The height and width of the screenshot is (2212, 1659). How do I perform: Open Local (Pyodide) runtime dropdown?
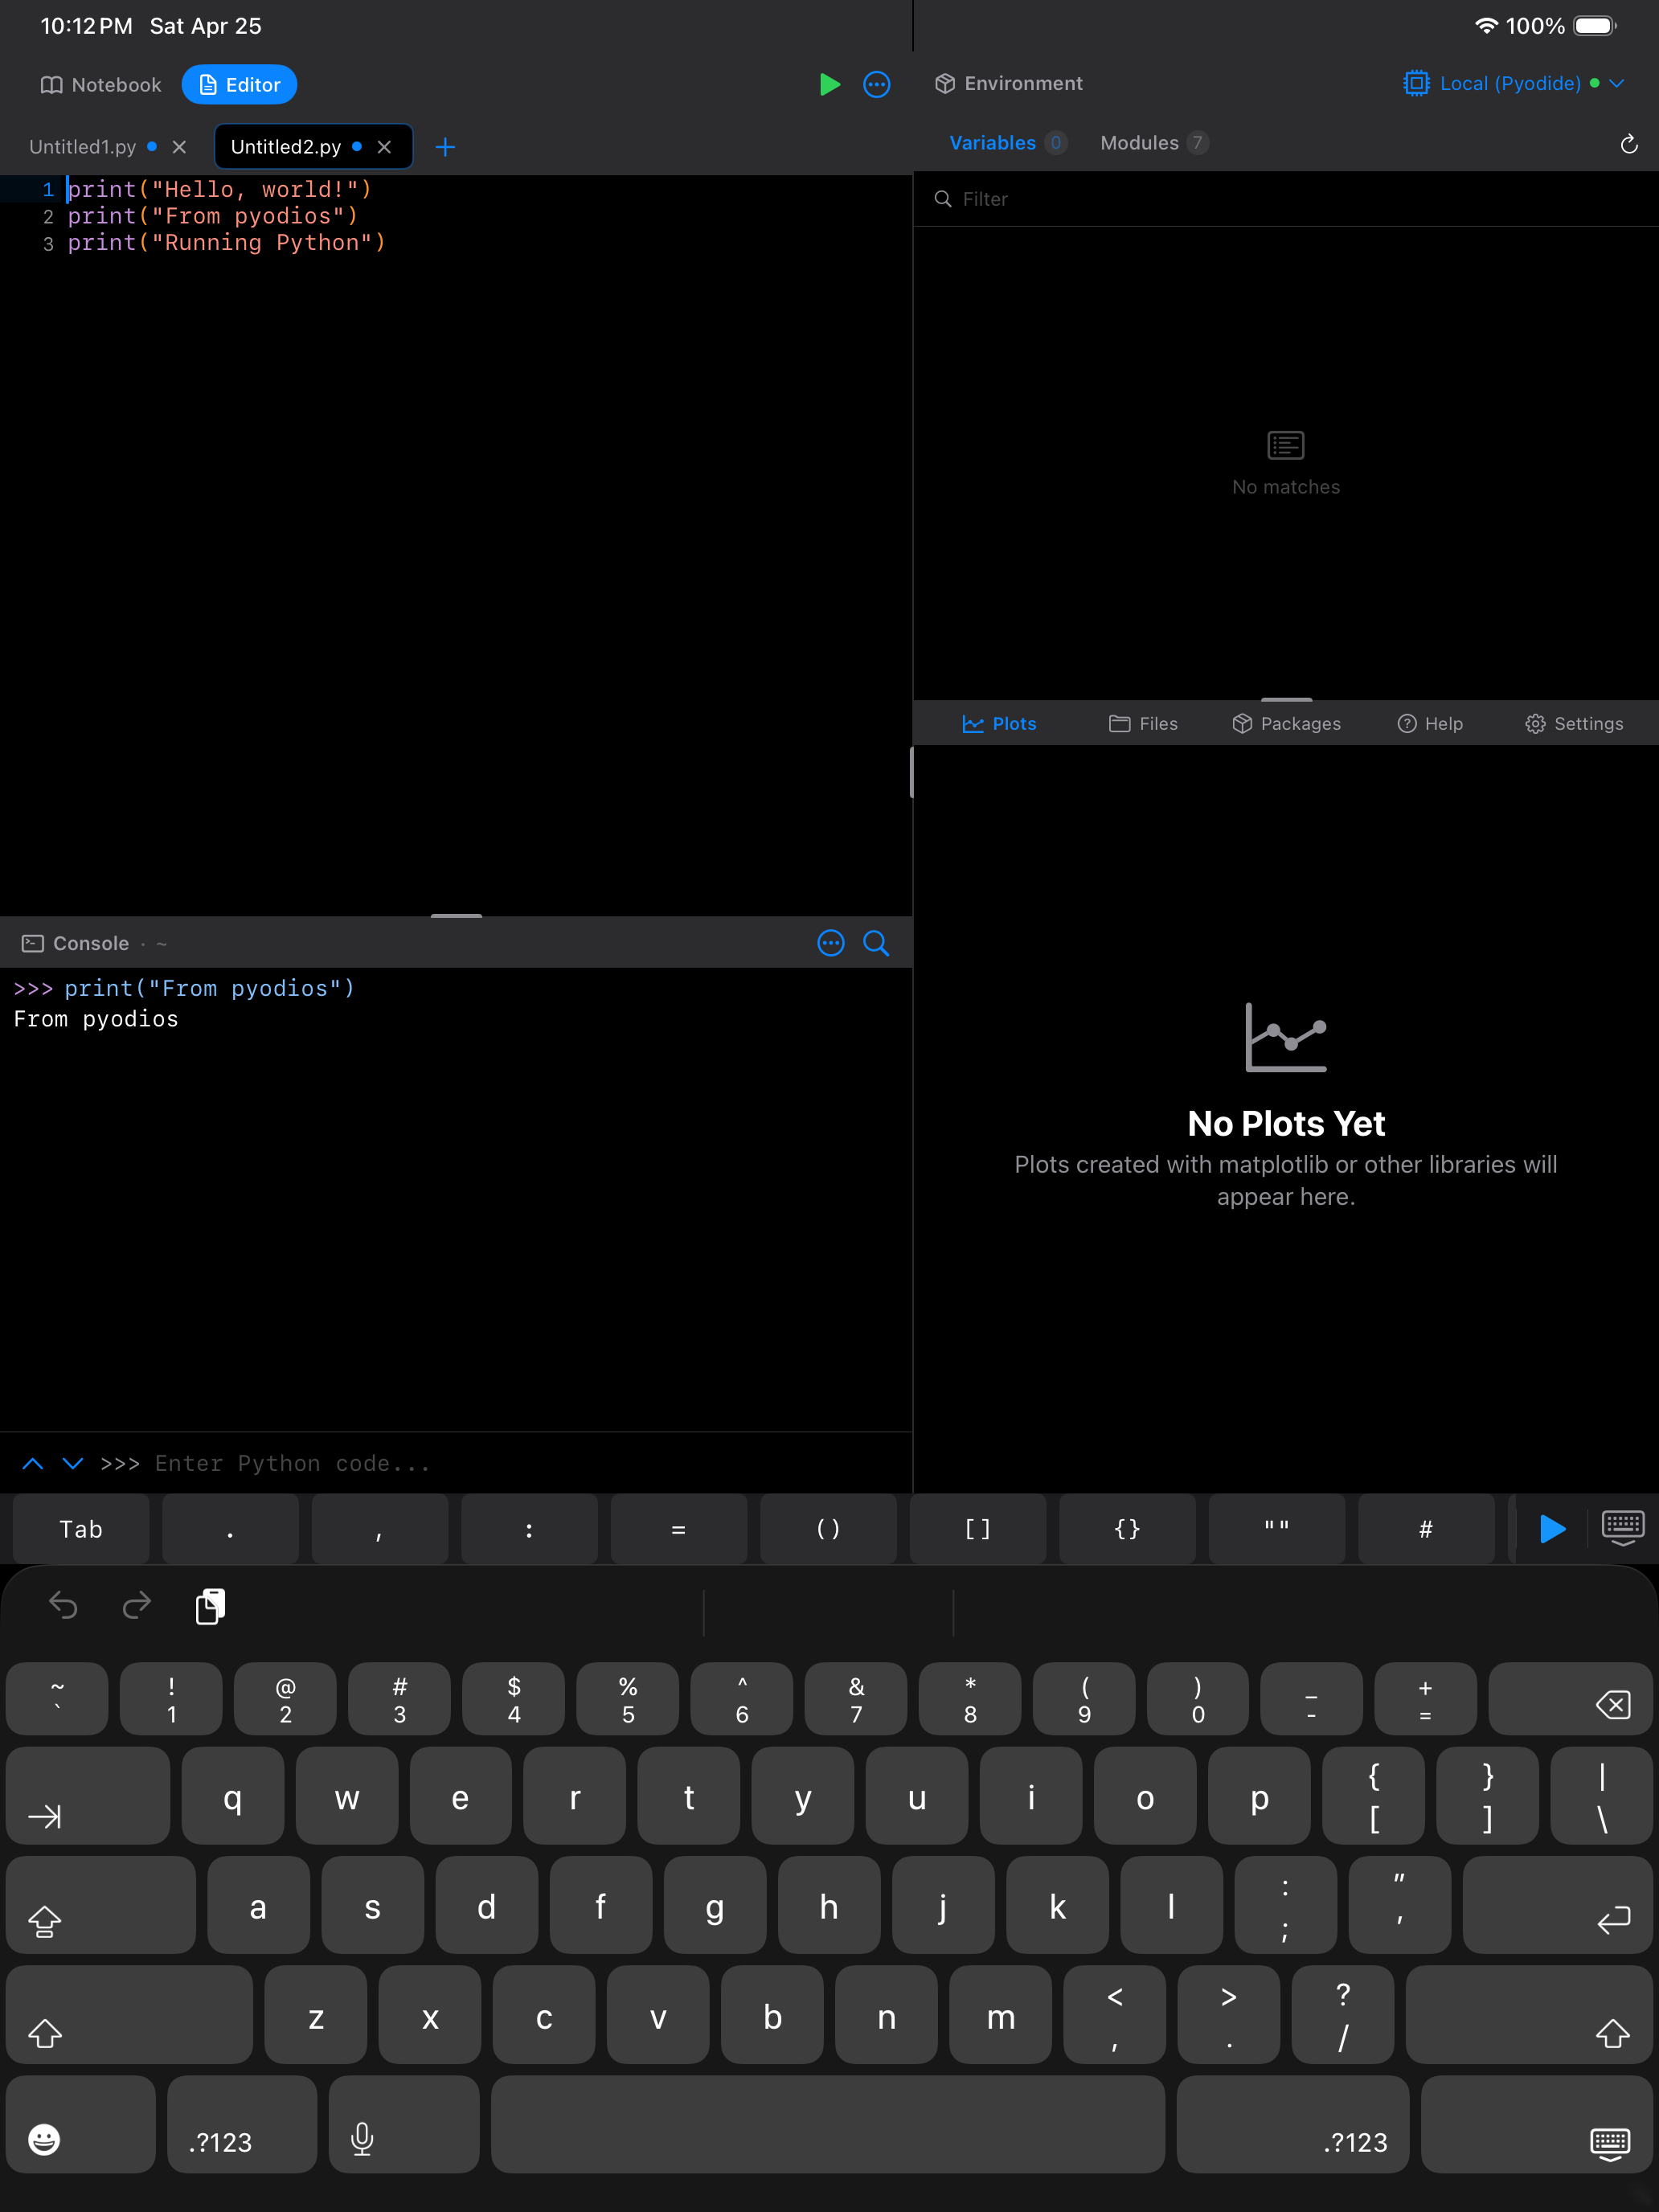pyautogui.click(x=1513, y=84)
